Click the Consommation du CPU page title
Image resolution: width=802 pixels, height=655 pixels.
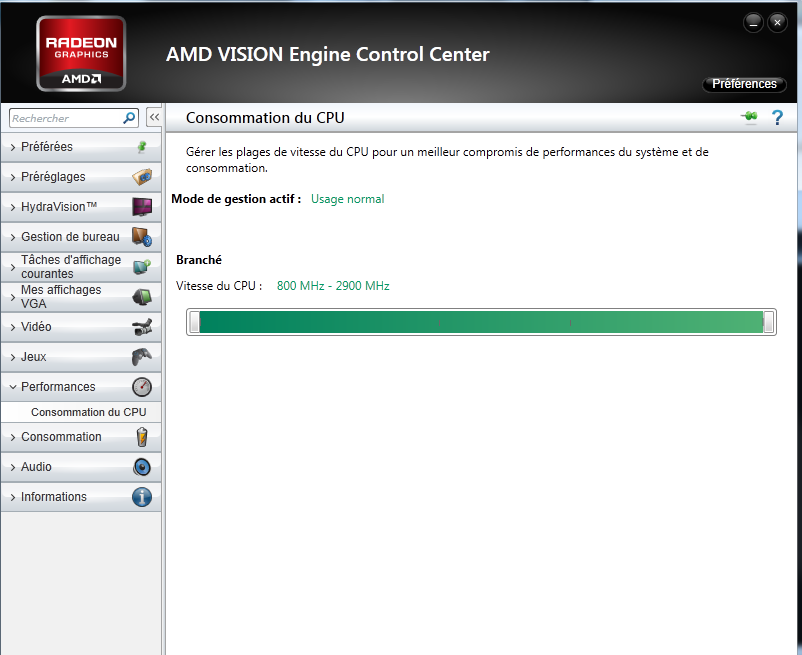tap(265, 118)
